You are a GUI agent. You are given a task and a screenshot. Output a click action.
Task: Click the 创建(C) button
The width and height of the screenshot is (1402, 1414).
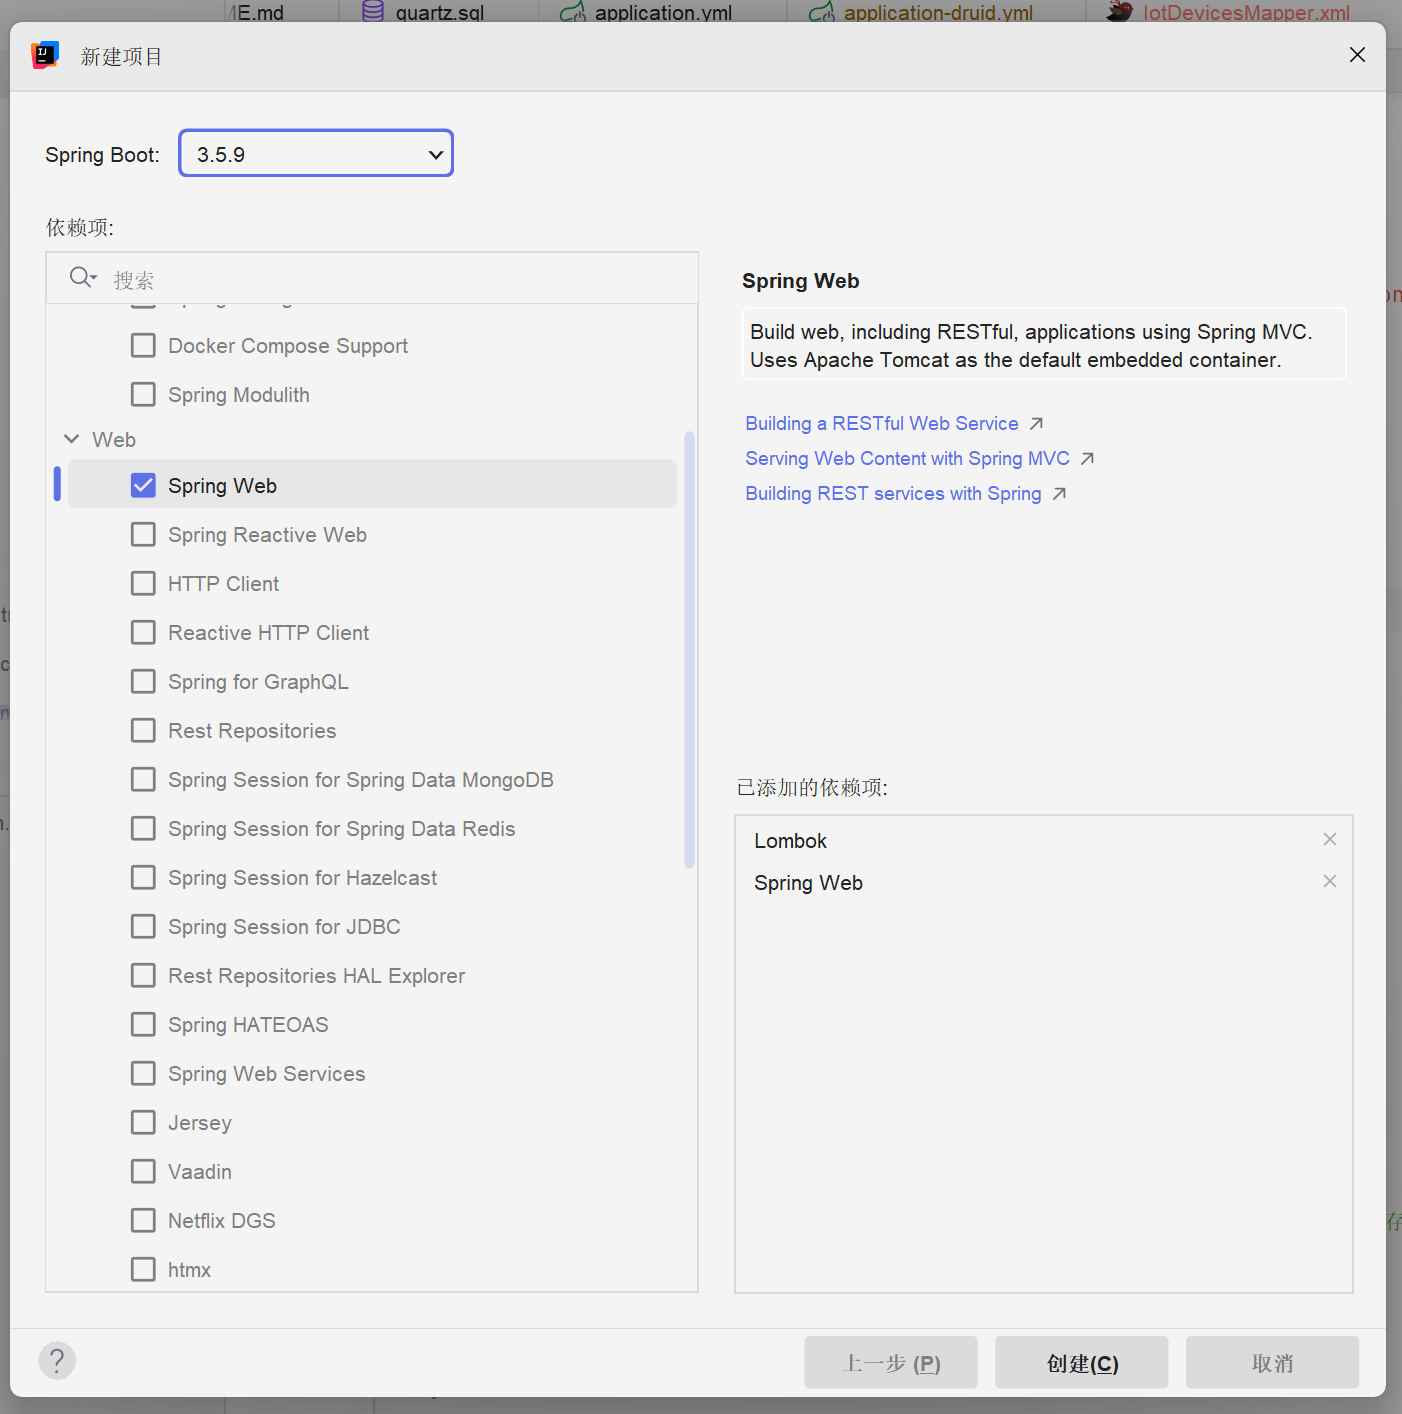(1081, 1362)
